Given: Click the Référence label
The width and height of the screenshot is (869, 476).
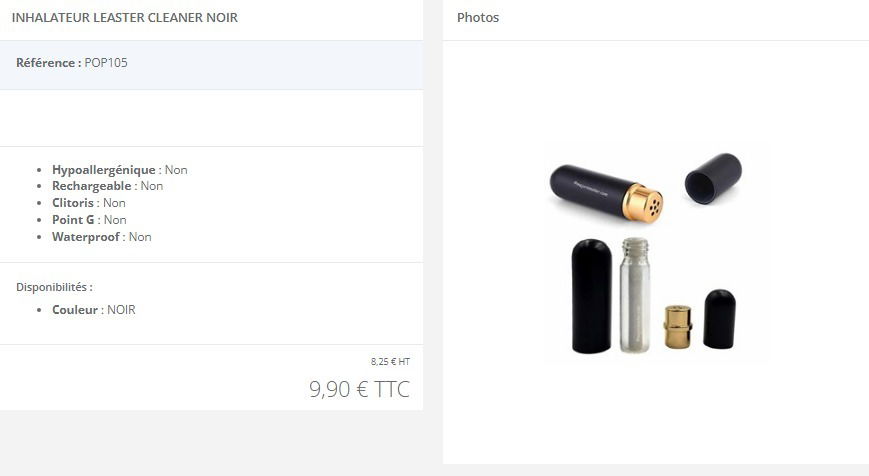Looking at the screenshot, I should [49, 63].
